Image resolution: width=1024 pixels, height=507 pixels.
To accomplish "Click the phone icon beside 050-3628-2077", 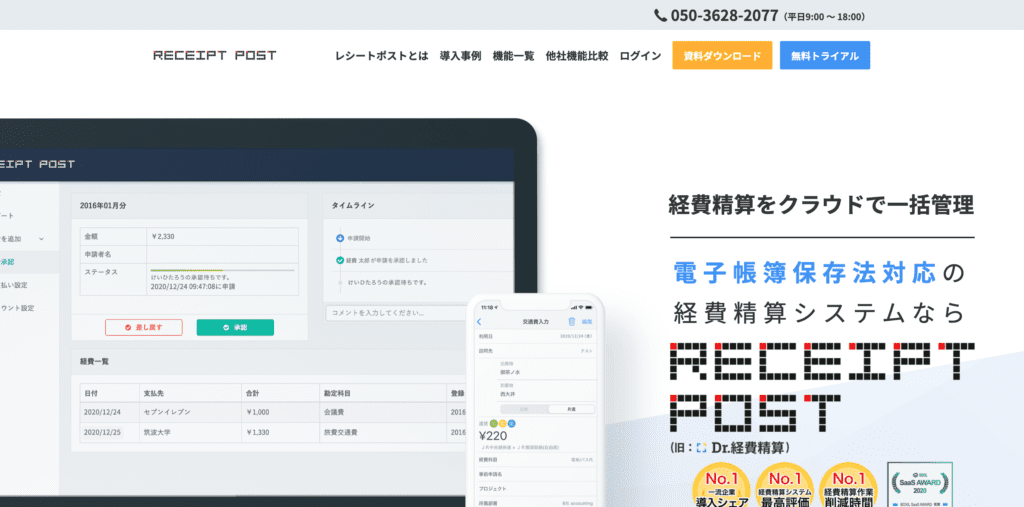I will click(660, 15).
